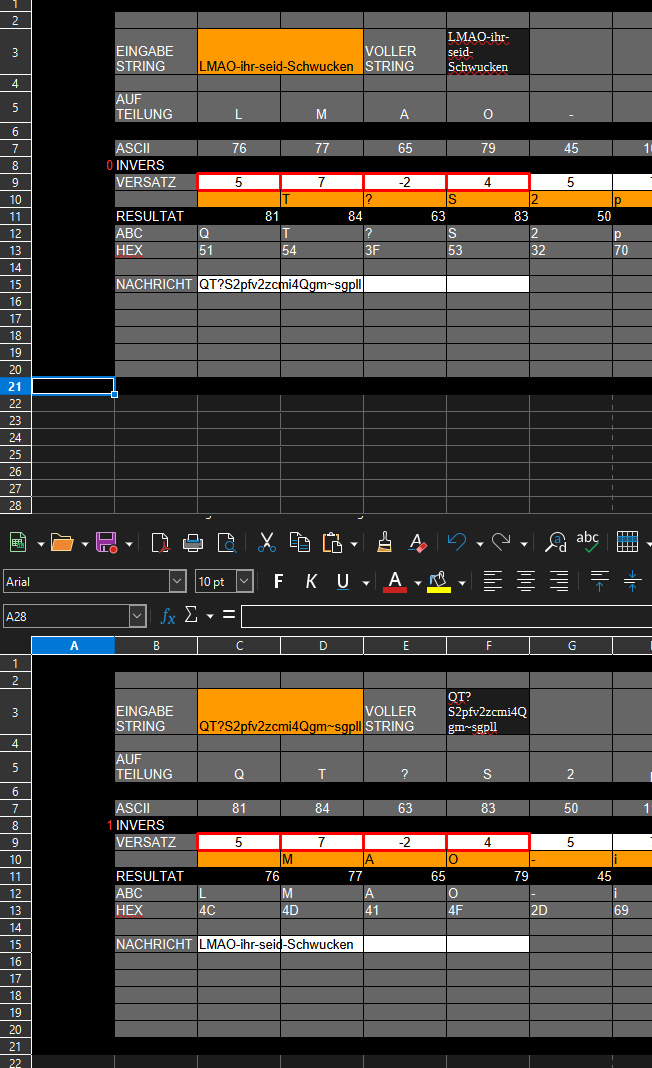Toggle bold formatting (F)

278,581
